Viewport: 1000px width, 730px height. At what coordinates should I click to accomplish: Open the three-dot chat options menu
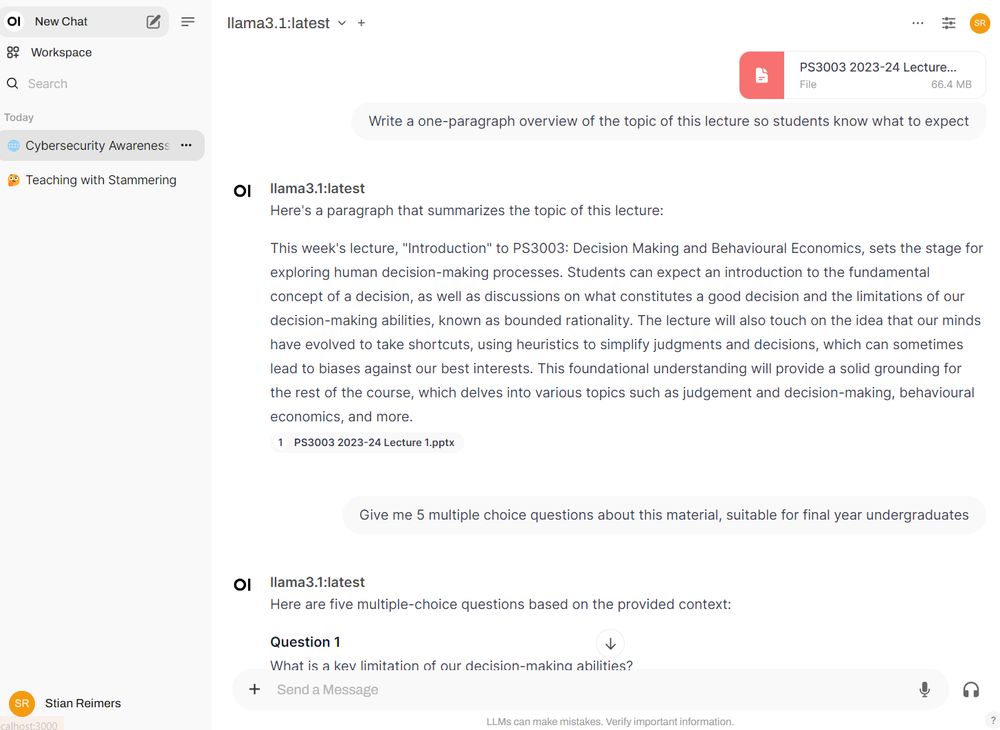917,22
